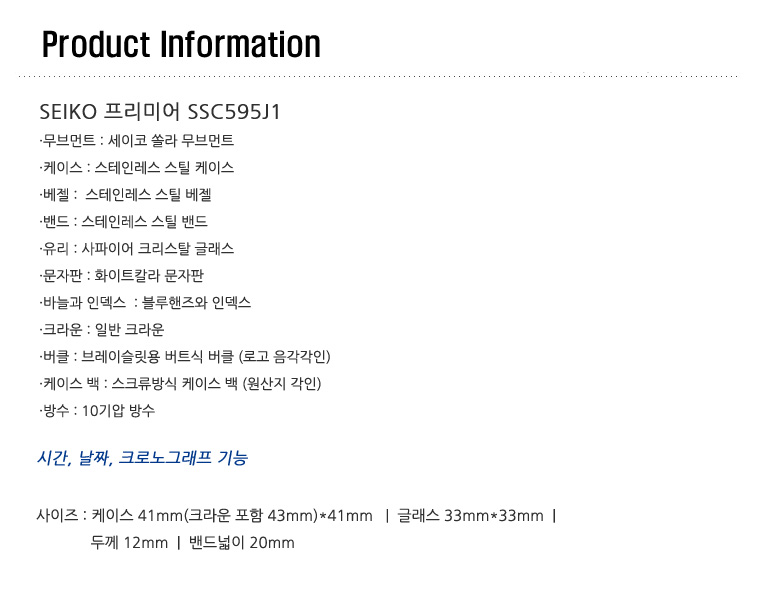Image resolution: width=760 pixels, height=594 pixels.
Task: Select the SEIKO 프리미어 SSC595J1 title
Action: click(160, 112)
